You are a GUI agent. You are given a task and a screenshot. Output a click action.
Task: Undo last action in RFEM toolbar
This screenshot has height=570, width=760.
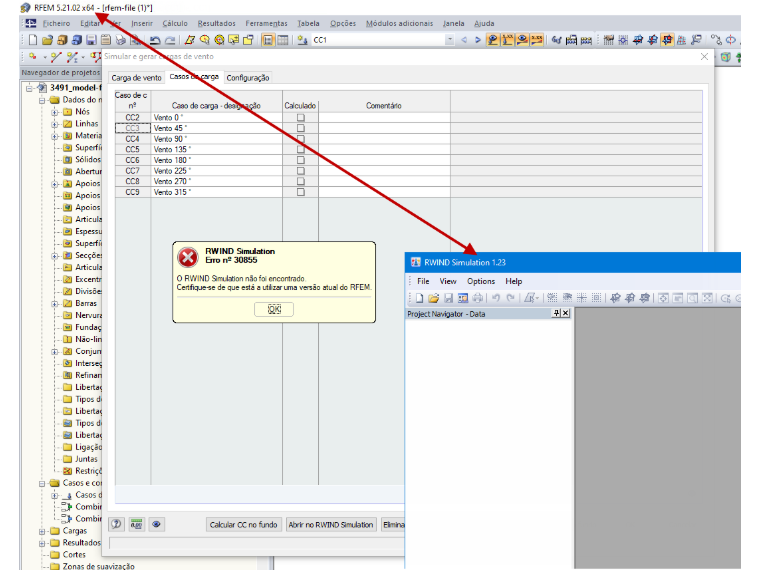tap(155, 40)
